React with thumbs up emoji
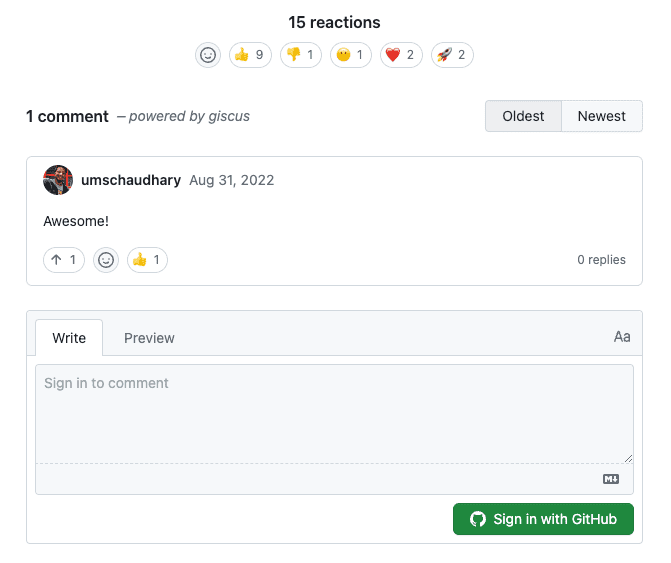 coord(250,55)
